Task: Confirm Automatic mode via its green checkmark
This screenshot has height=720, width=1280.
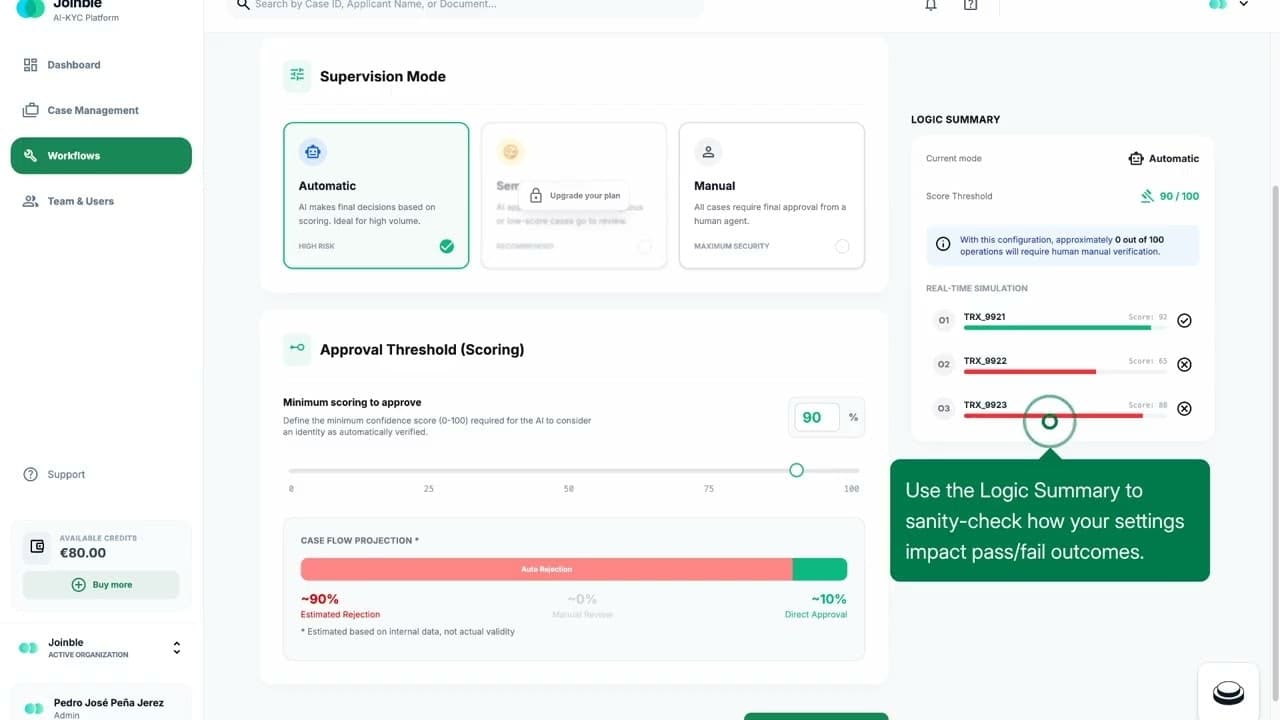Action: point(446,245)
